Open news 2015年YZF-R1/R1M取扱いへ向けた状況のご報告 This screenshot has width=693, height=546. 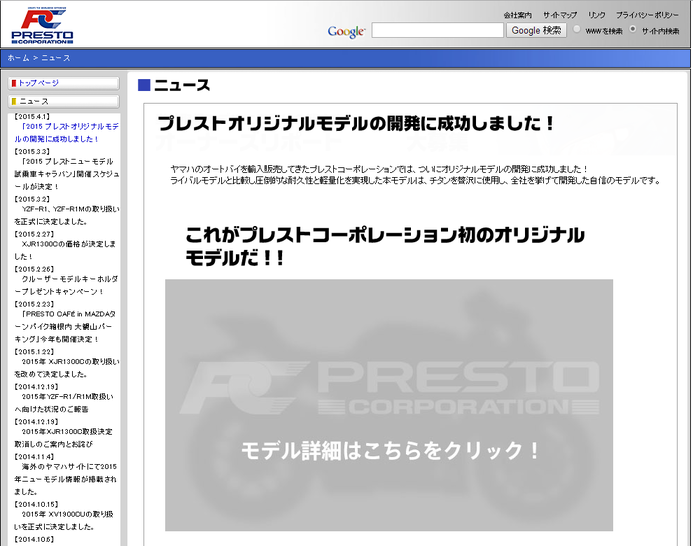coord(64,403)
